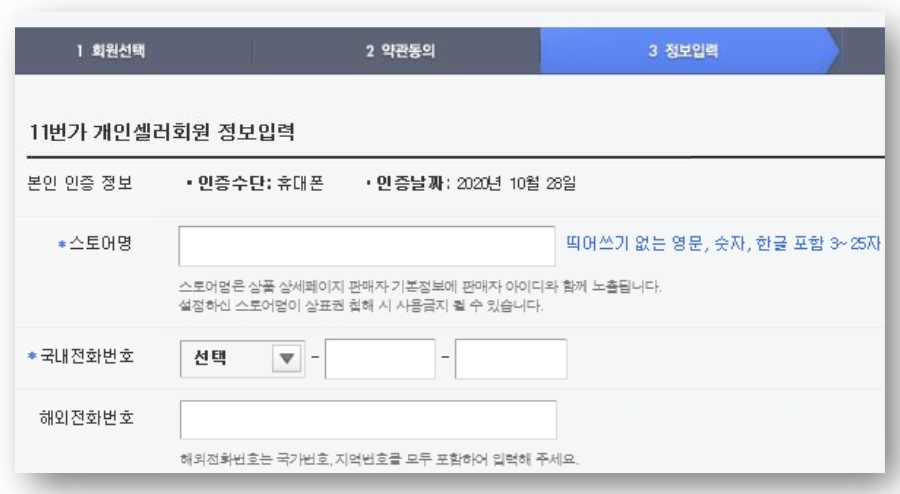Click the last 국내전화번호 number field
The image size is (900, 494).
pos(511,359)
